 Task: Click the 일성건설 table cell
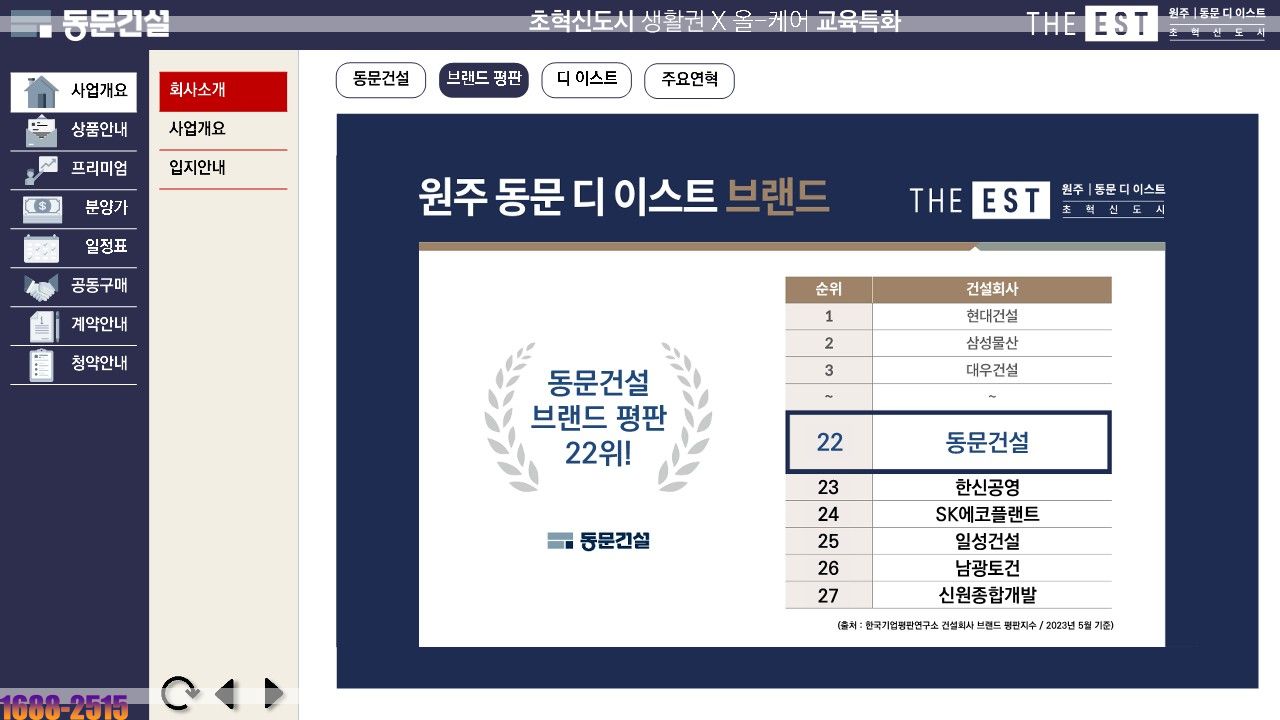[x=992, y=541]
